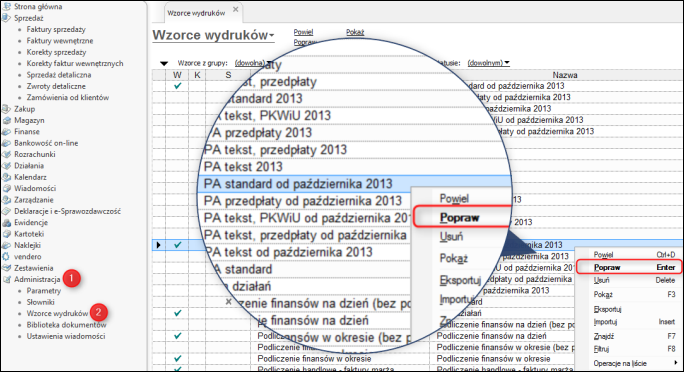Click the Kalendarz icon in the sidebar
Image resolution: width=684 pixels, height=372 pixels.
click(6, 177)
